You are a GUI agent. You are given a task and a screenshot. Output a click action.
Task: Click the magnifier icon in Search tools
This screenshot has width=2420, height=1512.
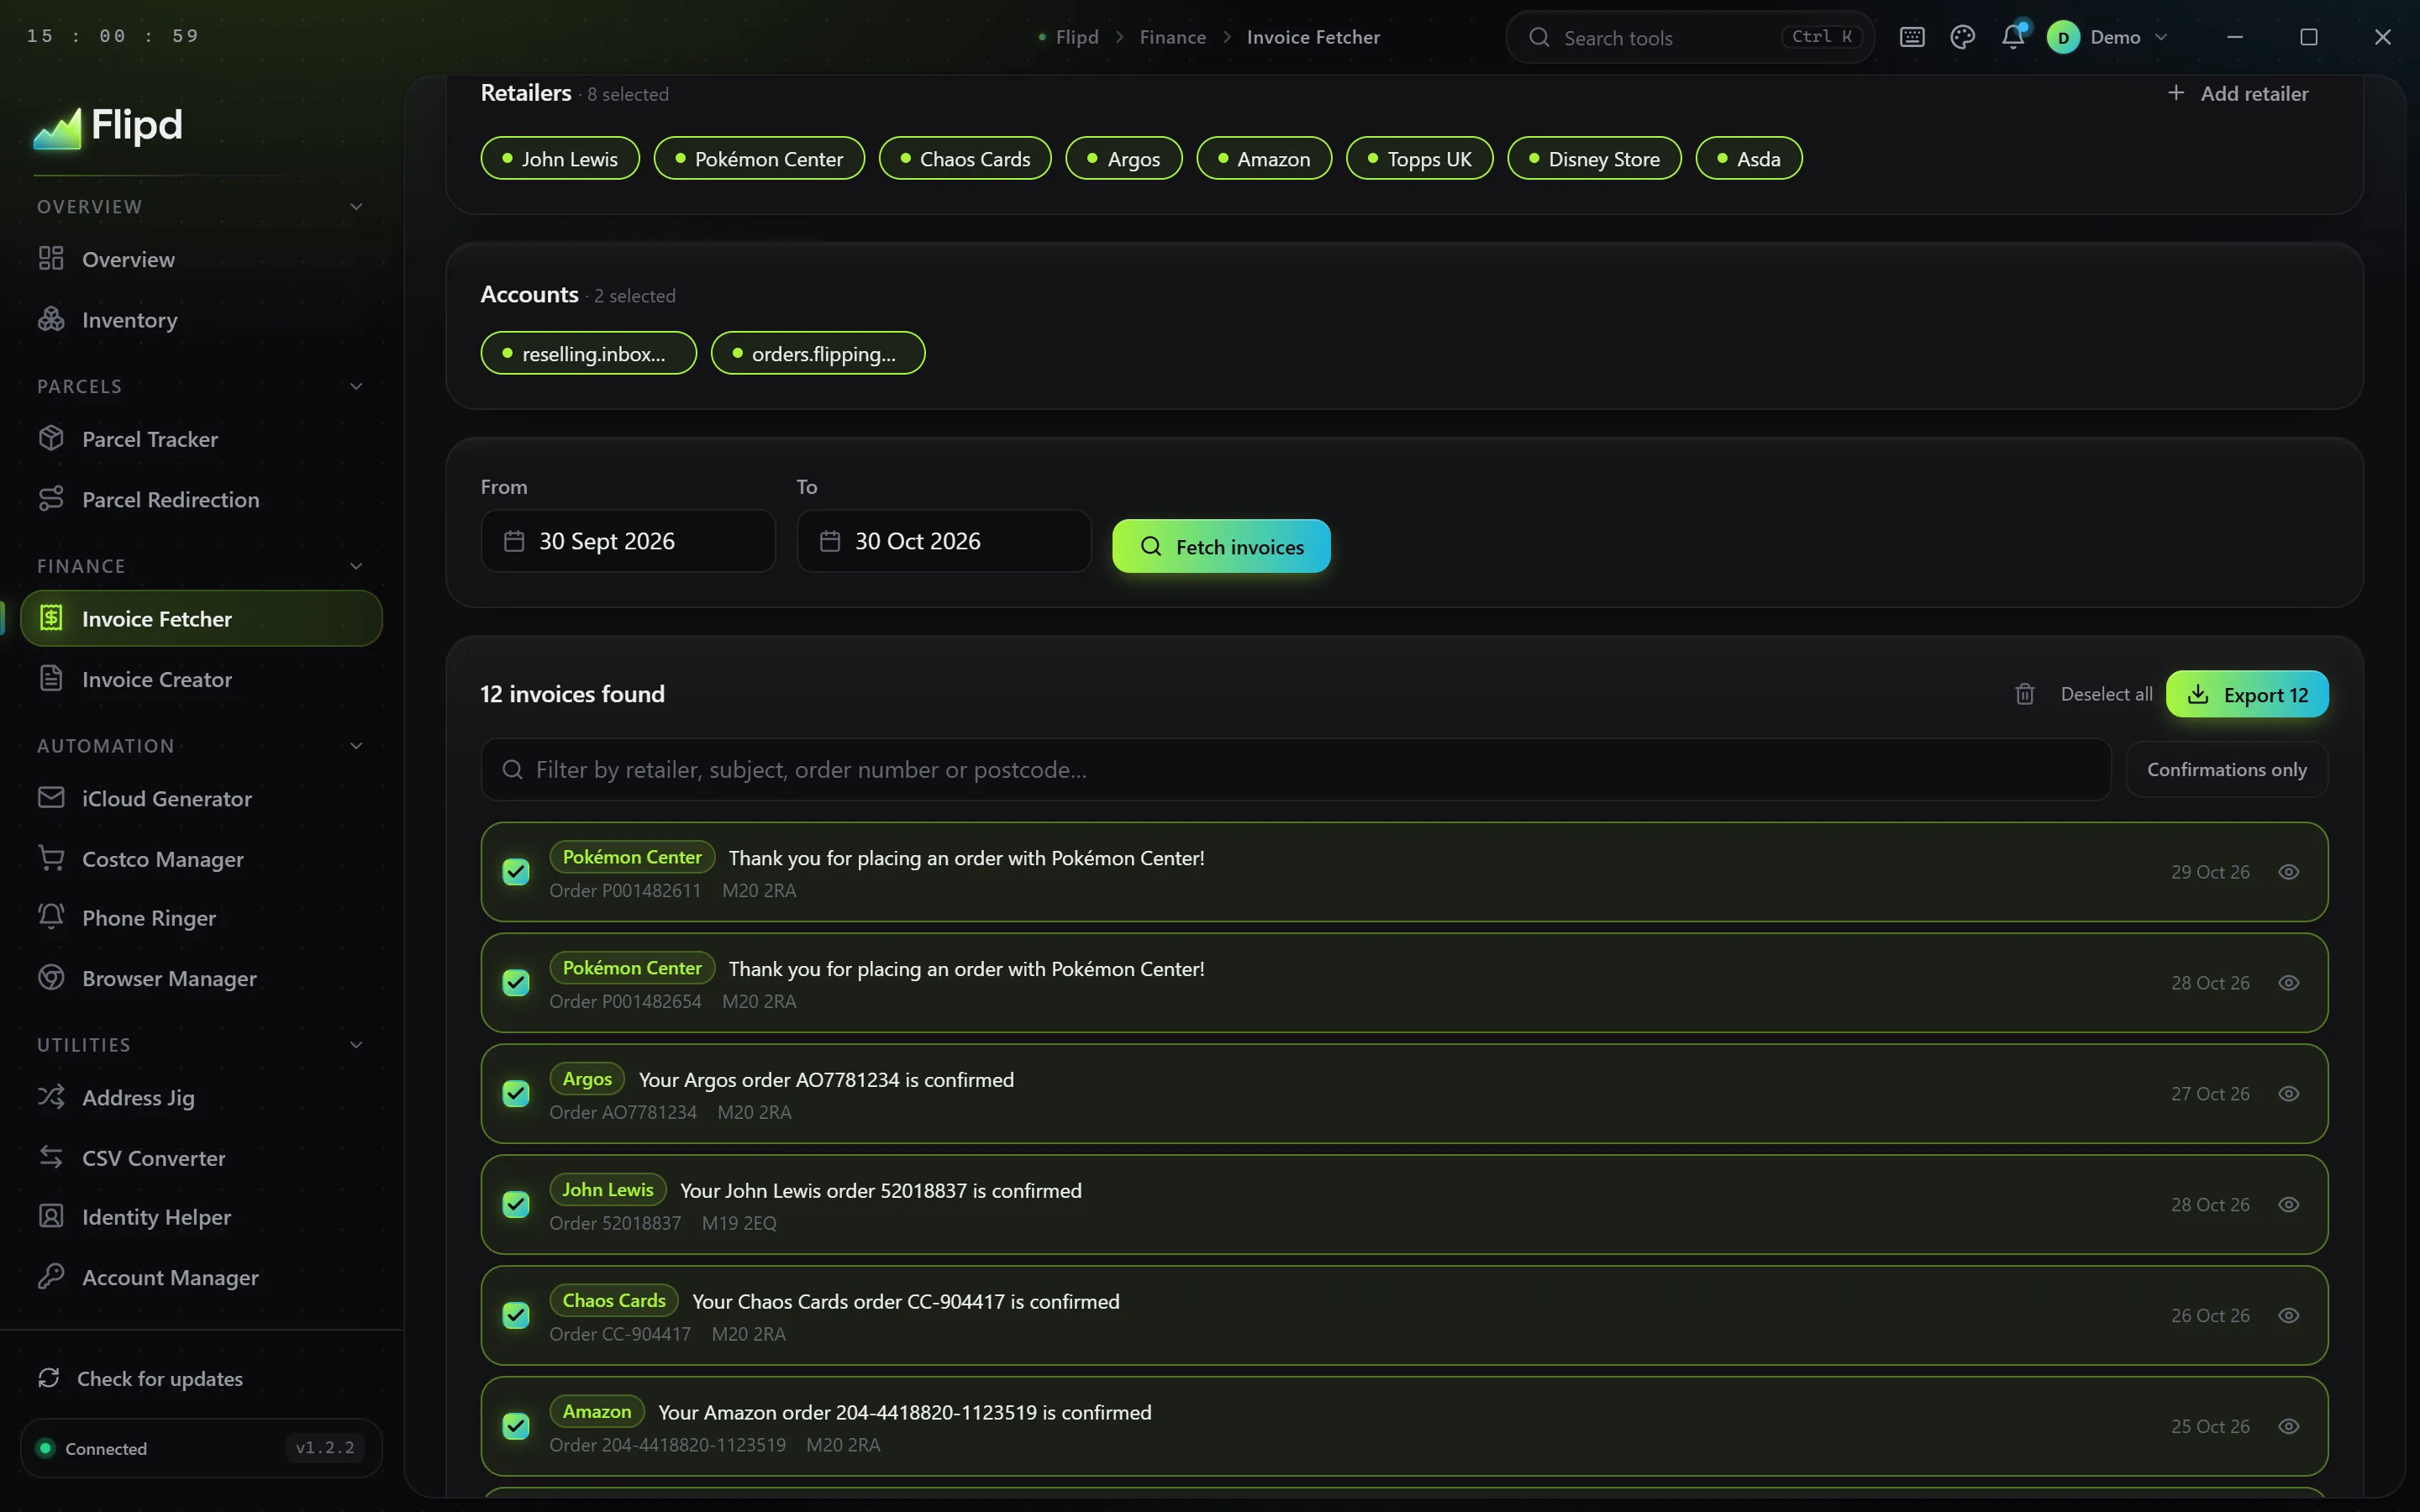click(1539, 37)
